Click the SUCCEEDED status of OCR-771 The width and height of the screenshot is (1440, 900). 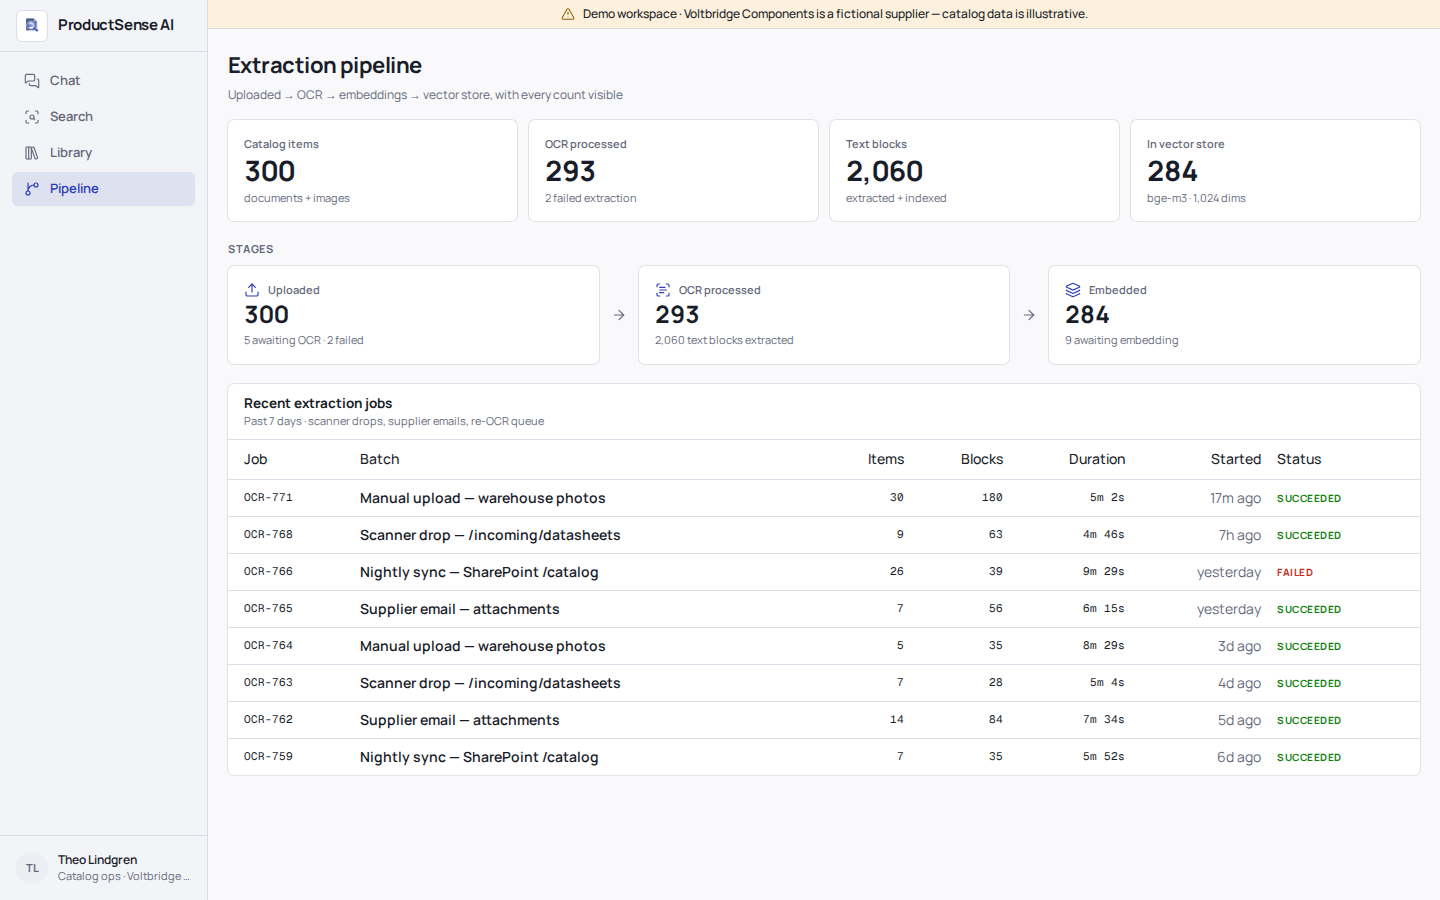coord(1309,499)
